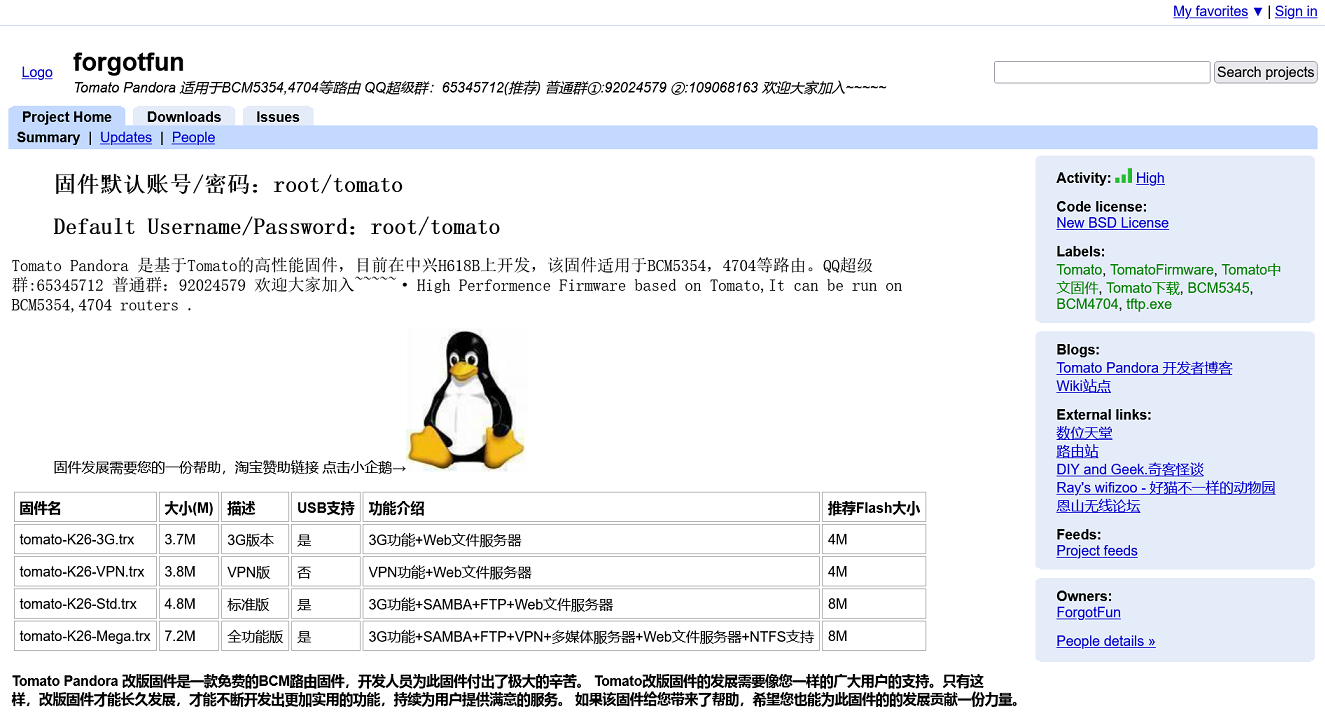Click the VPN功能+Web文件服务器 cell
This screenshot has height=722, width=1325.
pyautogui.click(x=591, y=572)
